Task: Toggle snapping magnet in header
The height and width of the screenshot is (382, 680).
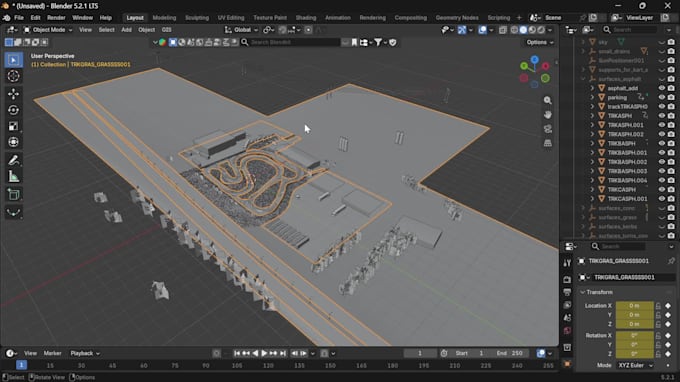Action: (x=282, y=30)
